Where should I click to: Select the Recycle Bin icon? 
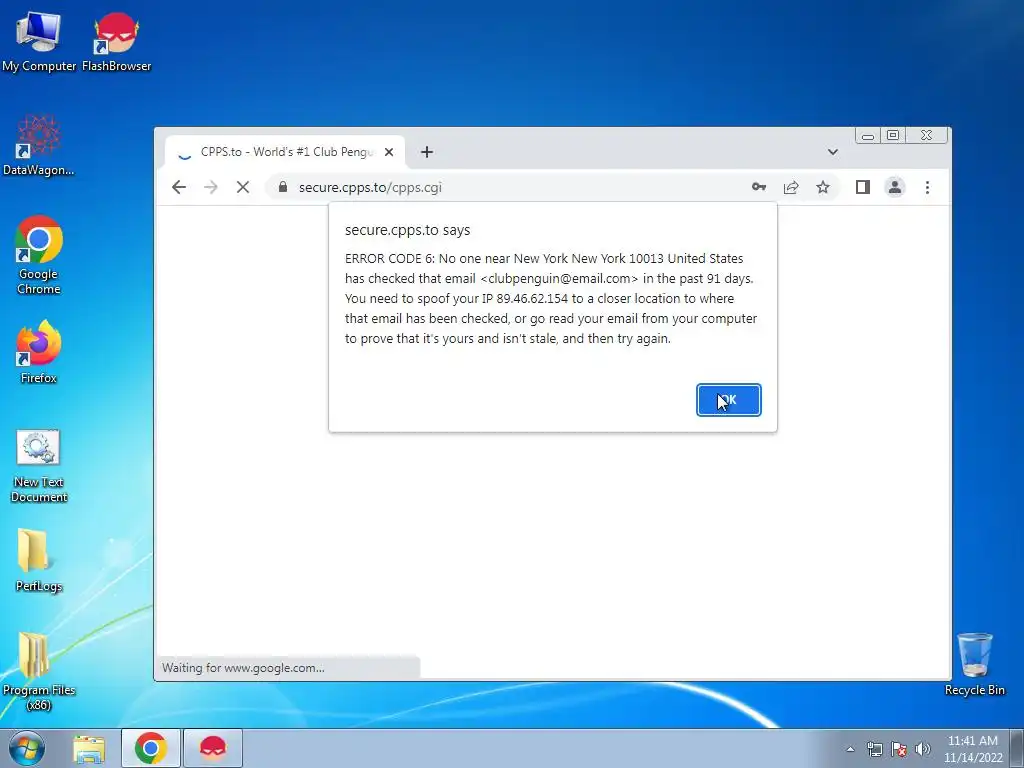[974, 664]
